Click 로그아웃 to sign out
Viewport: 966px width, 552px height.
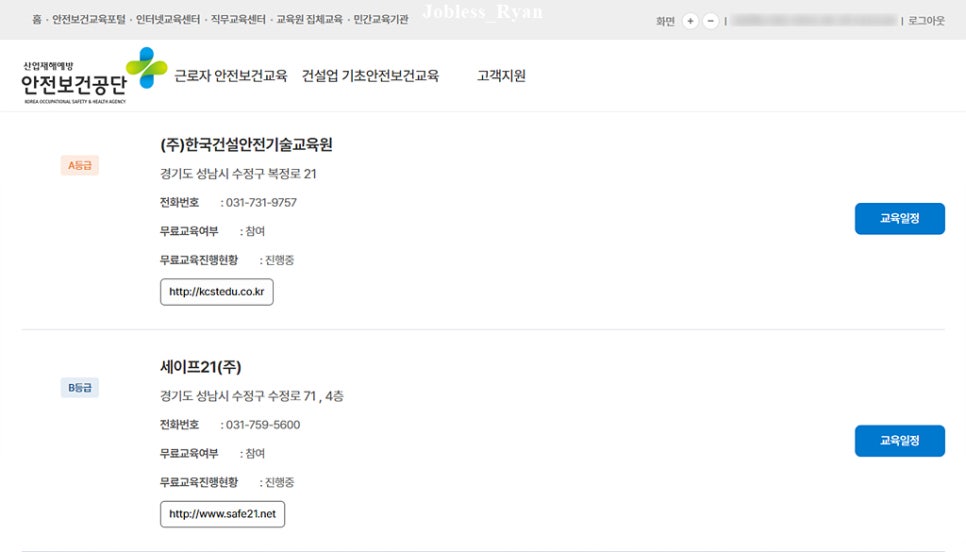(x=926, y=21)
